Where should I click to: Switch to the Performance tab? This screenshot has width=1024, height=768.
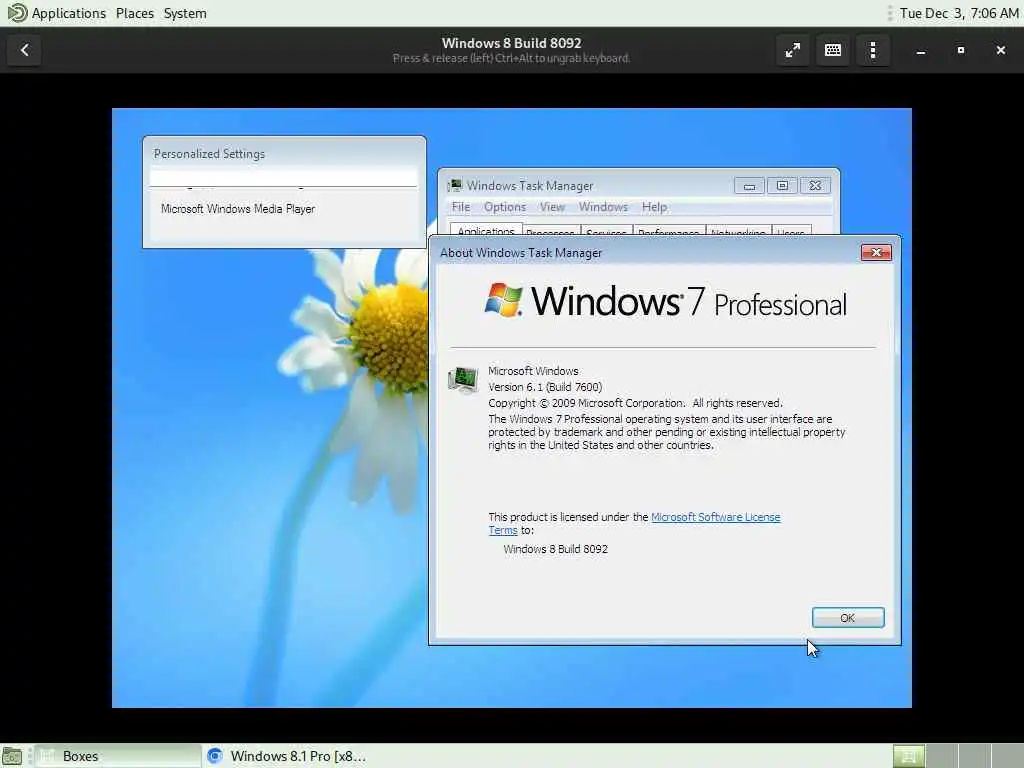point(669,231)
